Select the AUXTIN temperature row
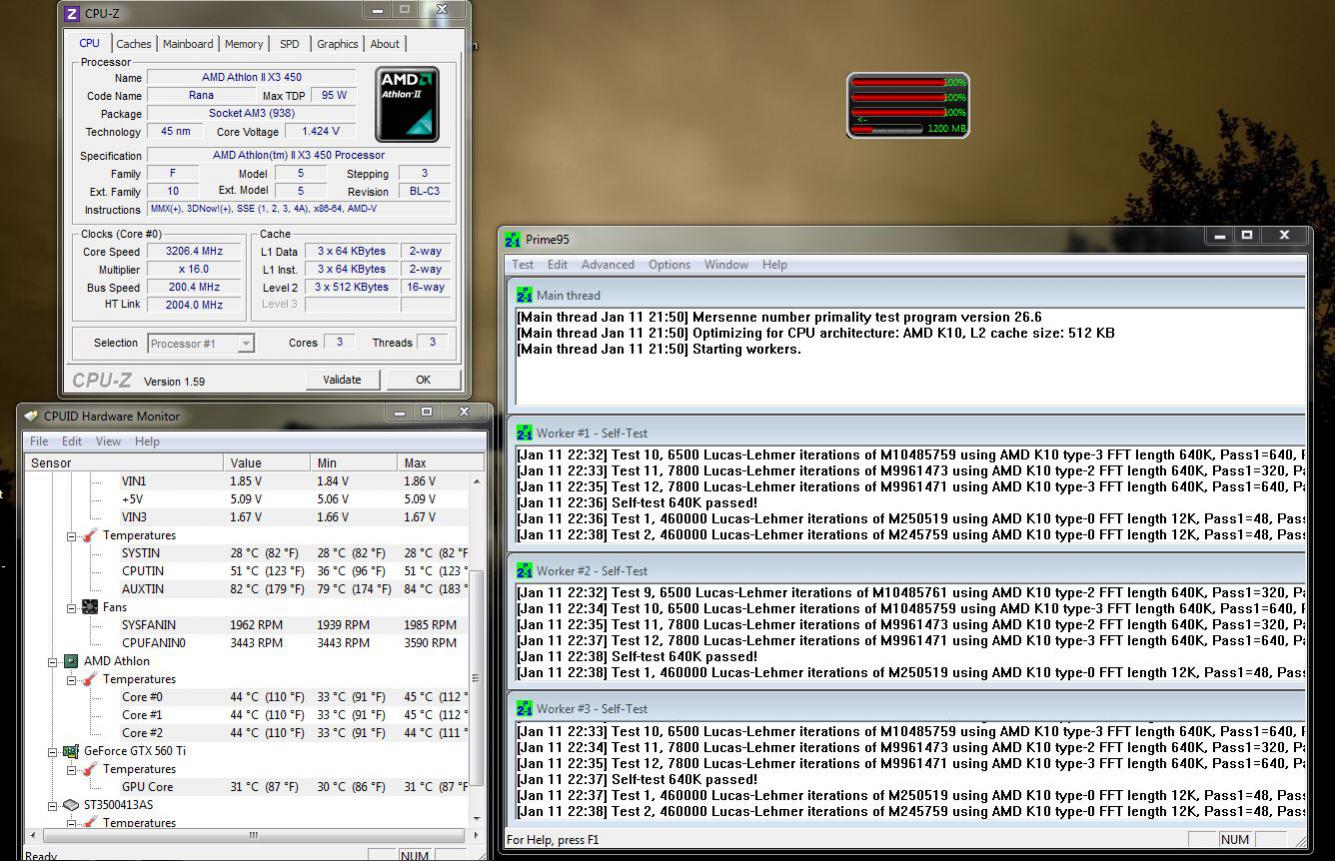Viewport: 1335px width, 861px height. pyautogui.click(x=246, y=589)
